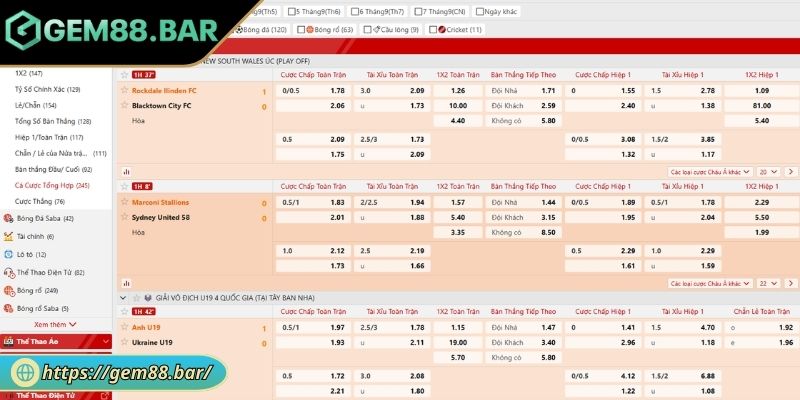The image size is (800, 400).
Task: Click the Thể Thao Điện Tử esports icon
Action: 8,272
